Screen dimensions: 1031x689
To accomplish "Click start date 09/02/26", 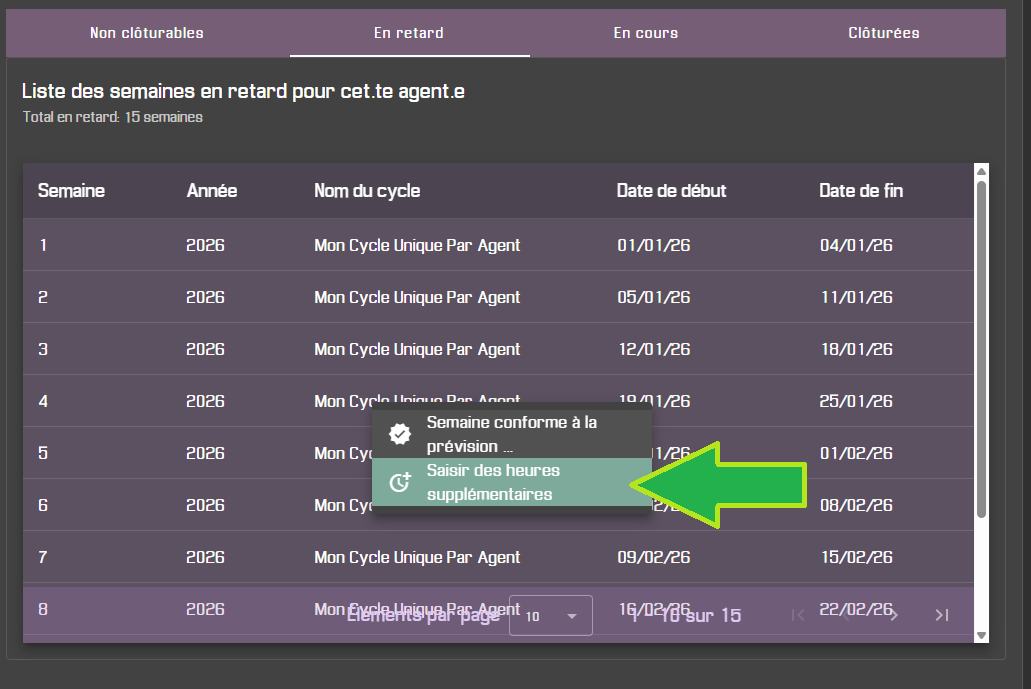I will pos(654,557).
